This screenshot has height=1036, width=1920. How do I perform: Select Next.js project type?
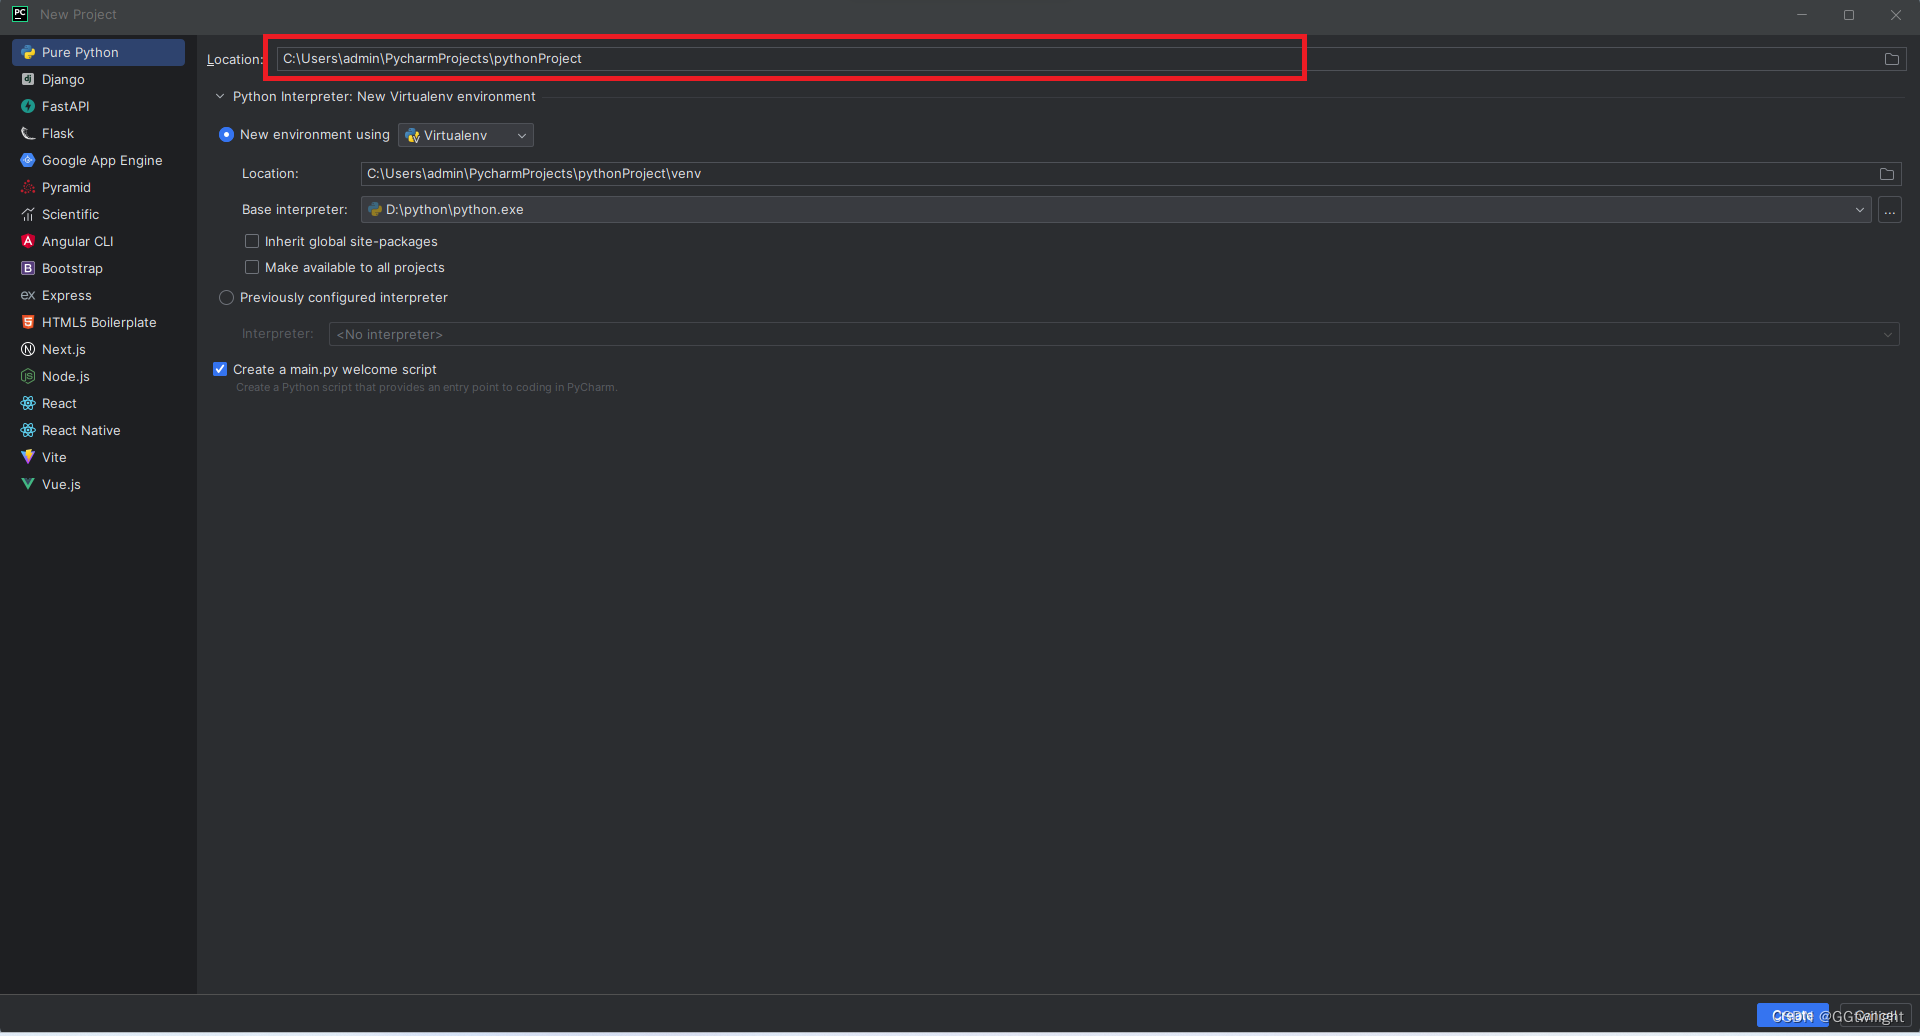point(98,350)
